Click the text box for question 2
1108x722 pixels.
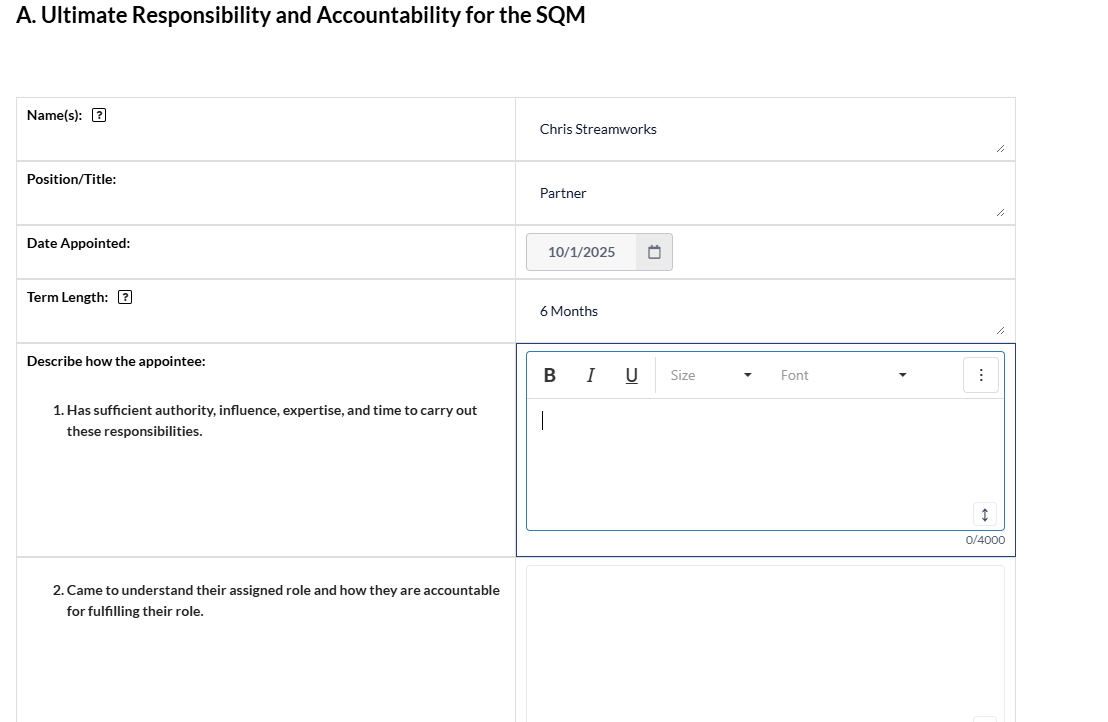[x=765, y=640]
